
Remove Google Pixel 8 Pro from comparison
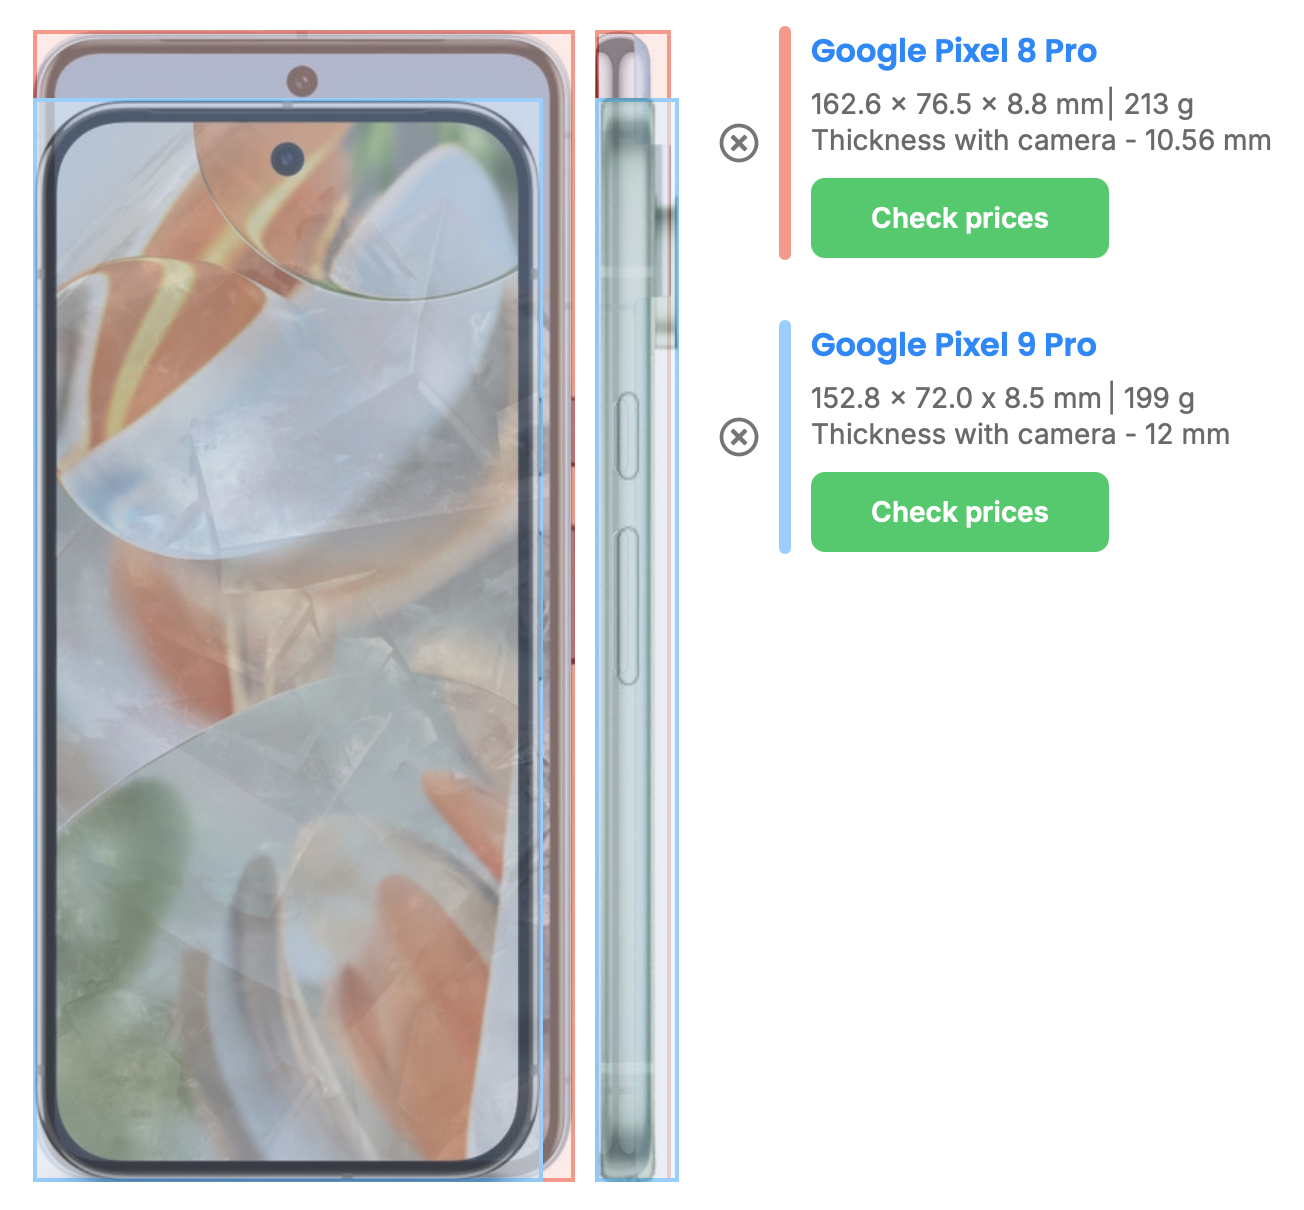pos(739,143)
